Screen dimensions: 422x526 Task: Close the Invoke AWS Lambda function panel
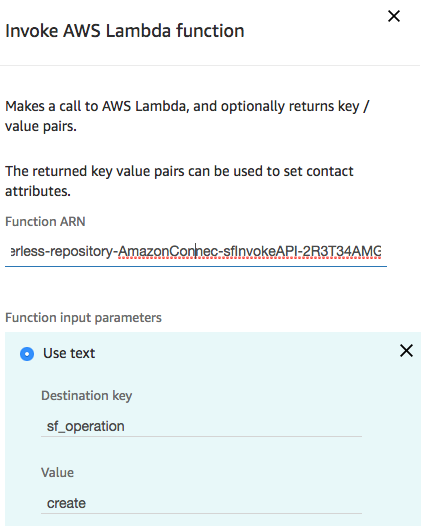coord(394,16)
